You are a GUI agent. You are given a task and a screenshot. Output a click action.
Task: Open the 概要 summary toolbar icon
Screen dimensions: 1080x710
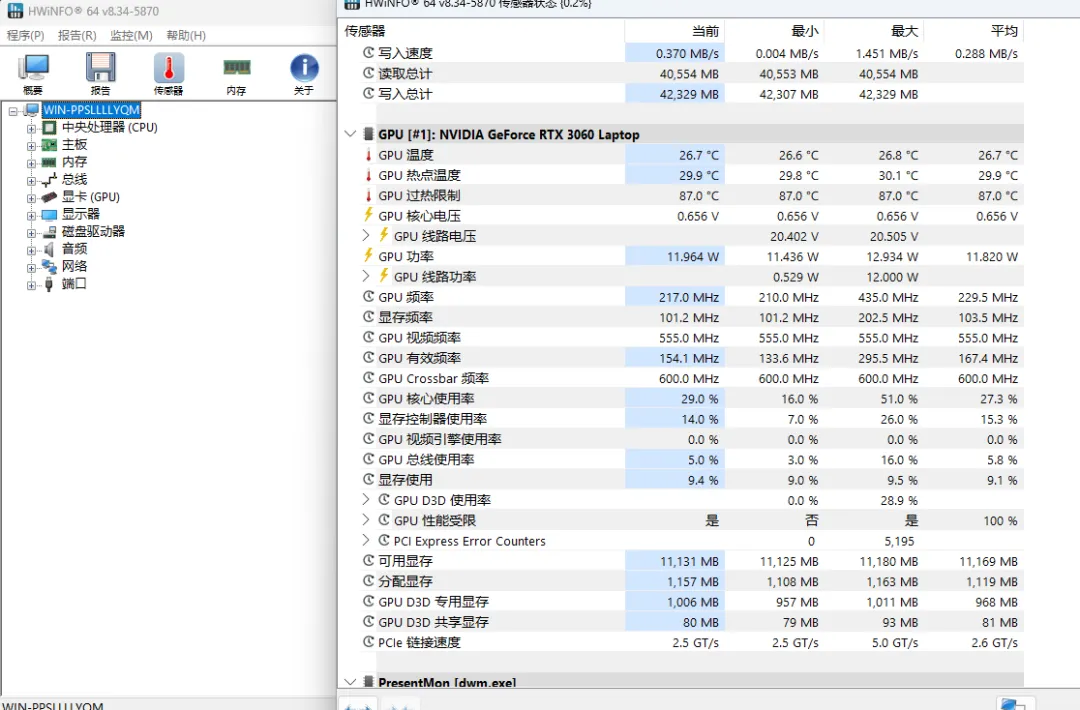[32, 74]
